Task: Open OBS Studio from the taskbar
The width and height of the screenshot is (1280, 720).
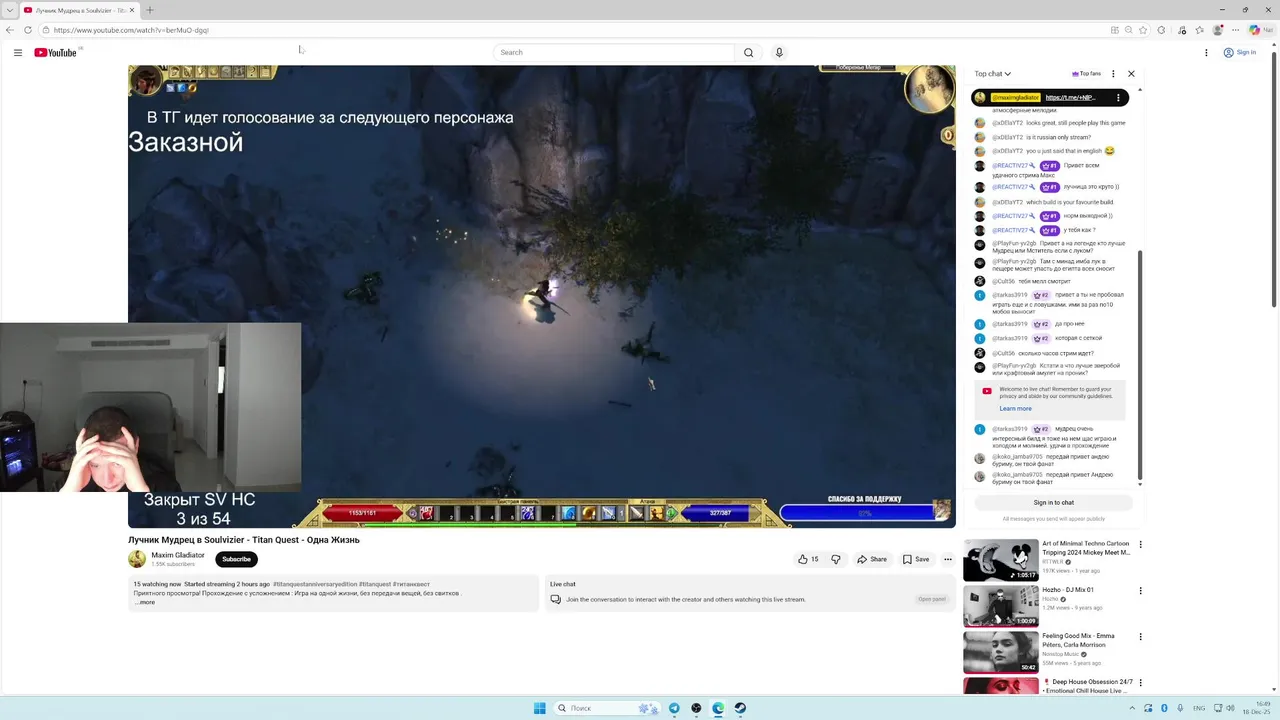Action: 696,708
